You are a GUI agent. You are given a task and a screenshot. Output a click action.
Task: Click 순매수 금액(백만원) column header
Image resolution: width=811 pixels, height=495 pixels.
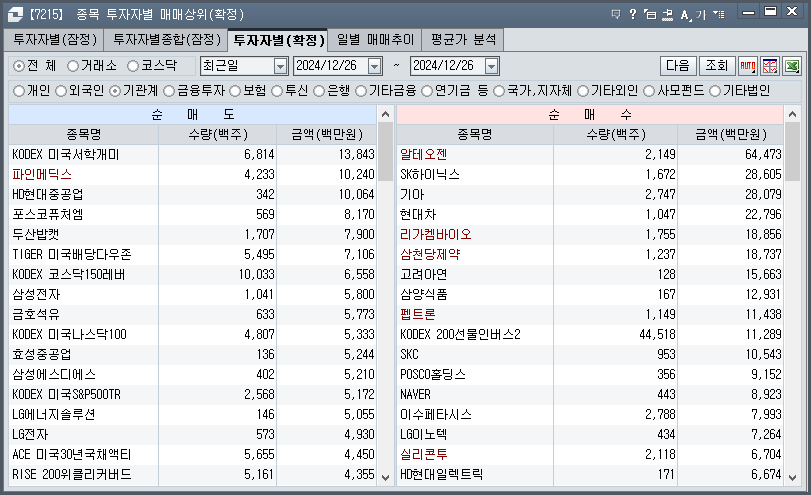click(x=731, y=134)
